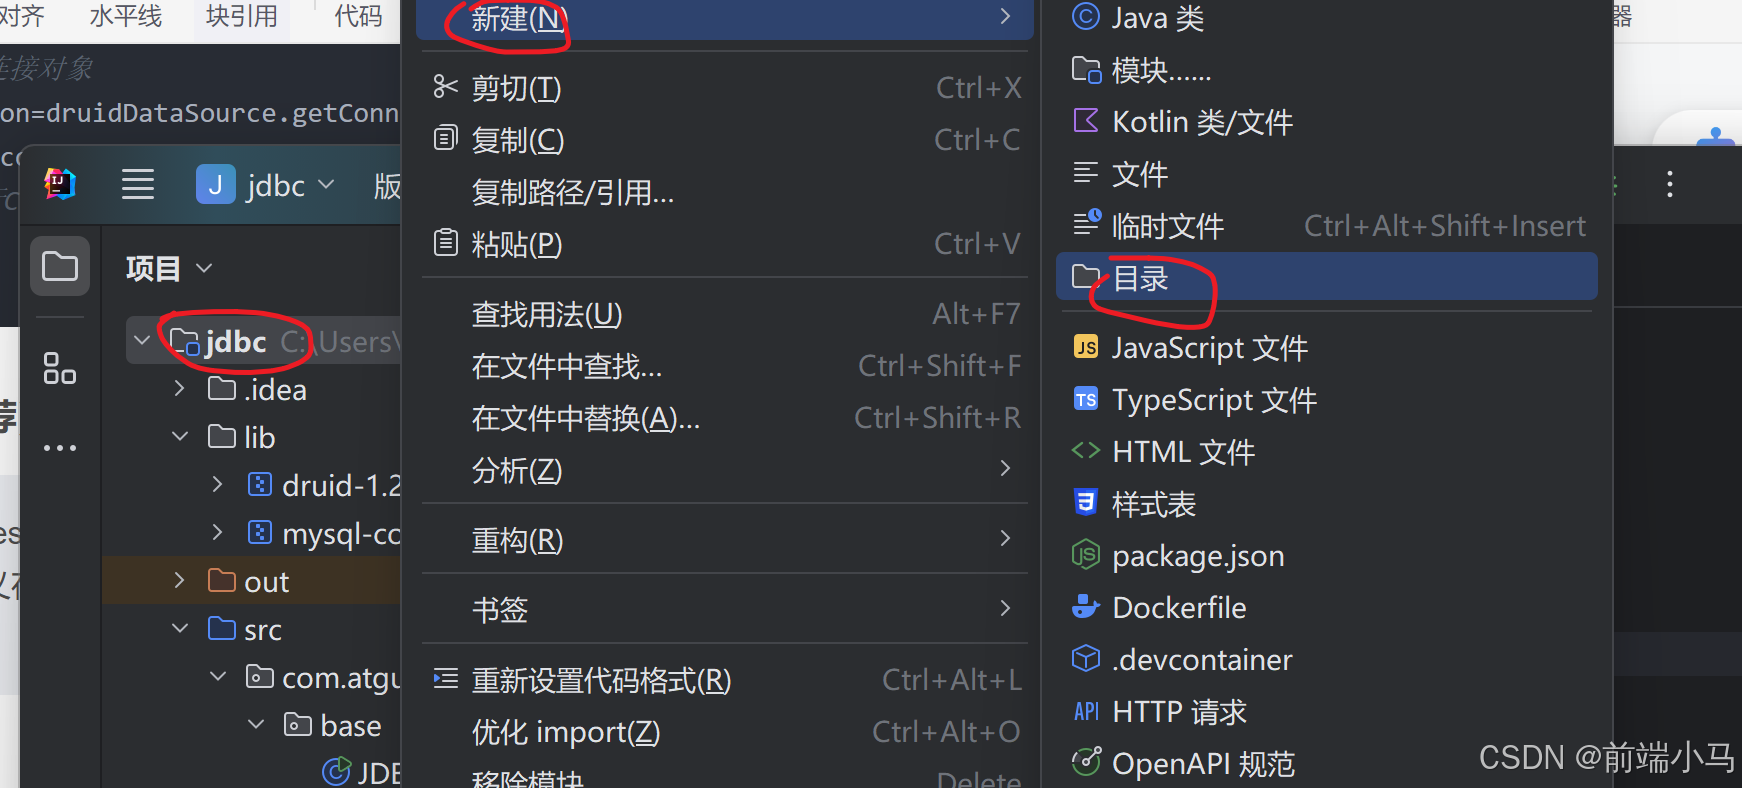Open the jdbc project dropdown
Image resolution: width=1742 pixels, height=788 pixels.
click(x=266, y=185)
